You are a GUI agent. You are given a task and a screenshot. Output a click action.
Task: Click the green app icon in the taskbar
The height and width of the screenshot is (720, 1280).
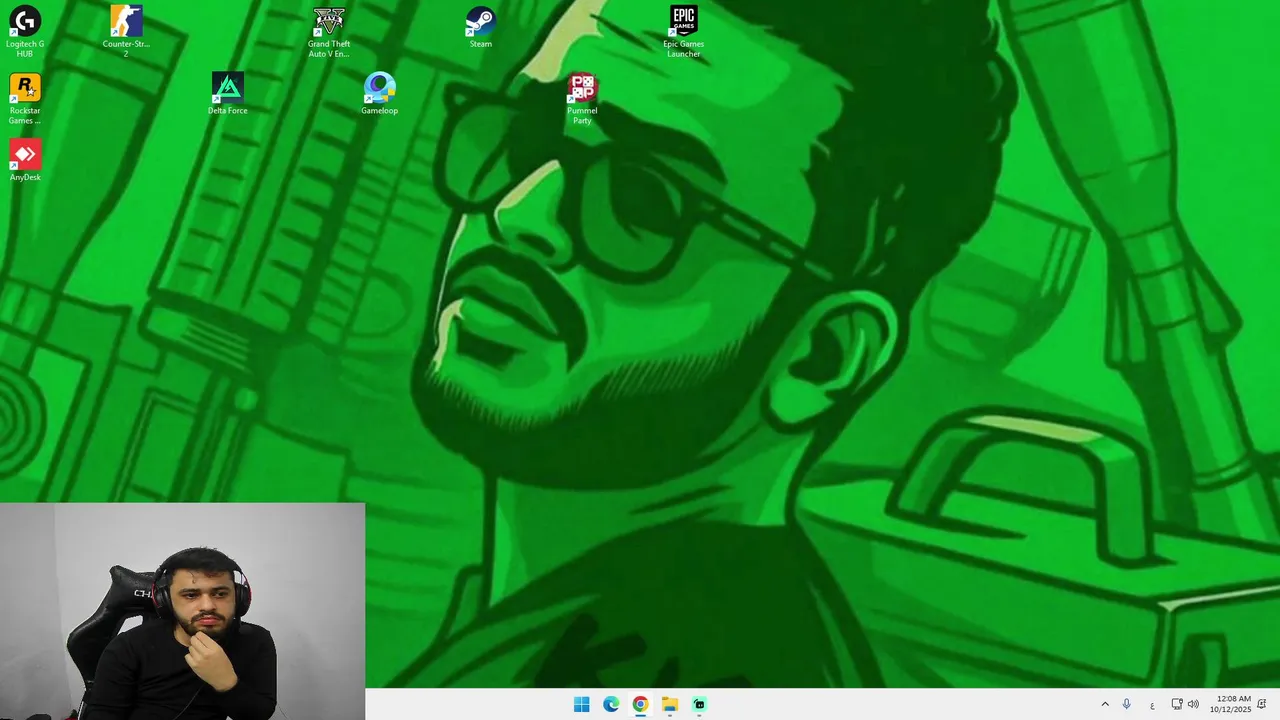(699, 704)
